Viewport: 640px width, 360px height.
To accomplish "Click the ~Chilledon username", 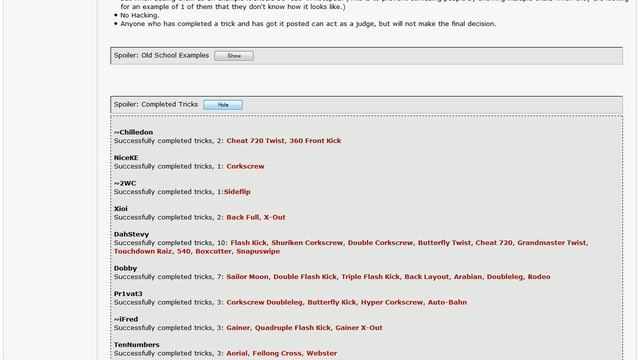I will (133, 132).
